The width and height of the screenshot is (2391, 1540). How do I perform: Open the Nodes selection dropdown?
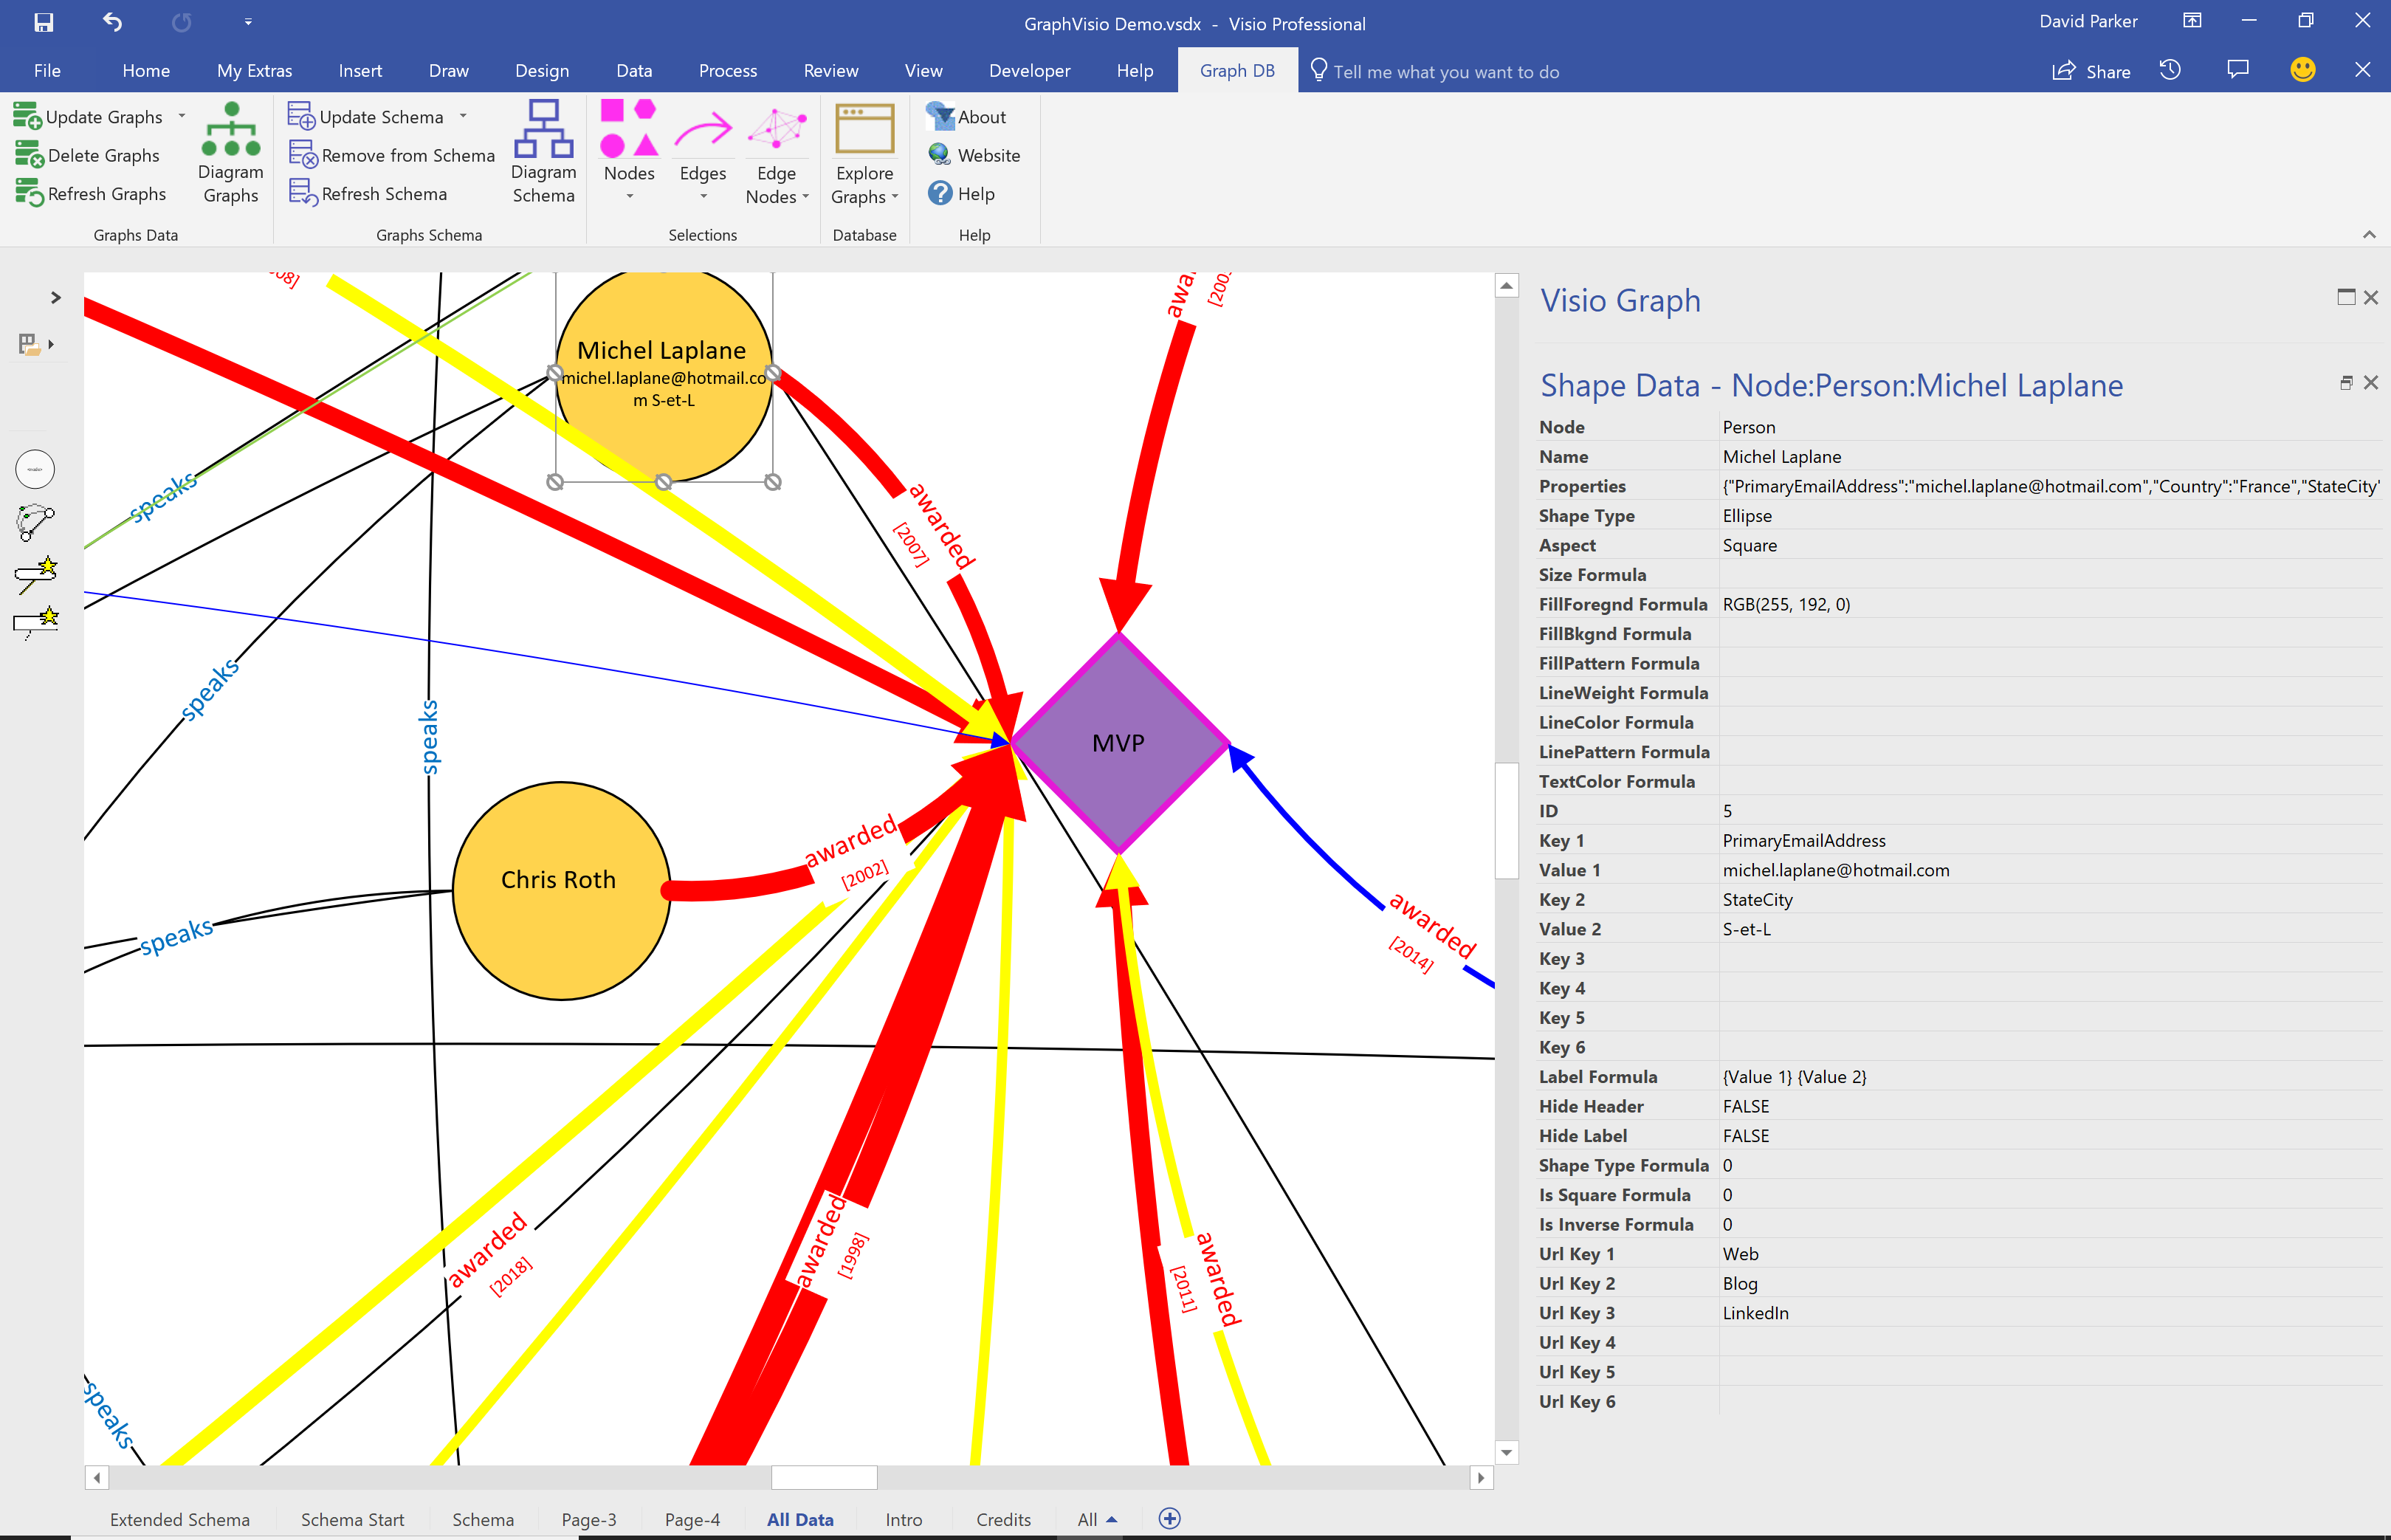coord(629,197)
